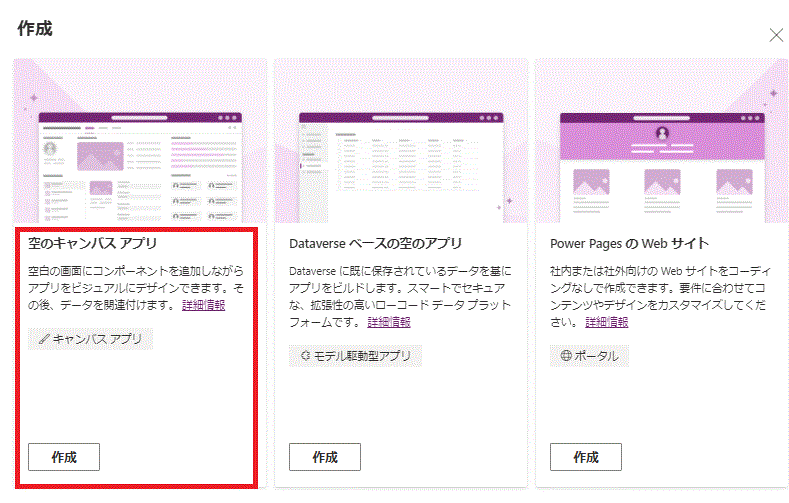Click the Power Pages の Web サイト title
This screenshot has width=789, height=503.
coord(629,243)
